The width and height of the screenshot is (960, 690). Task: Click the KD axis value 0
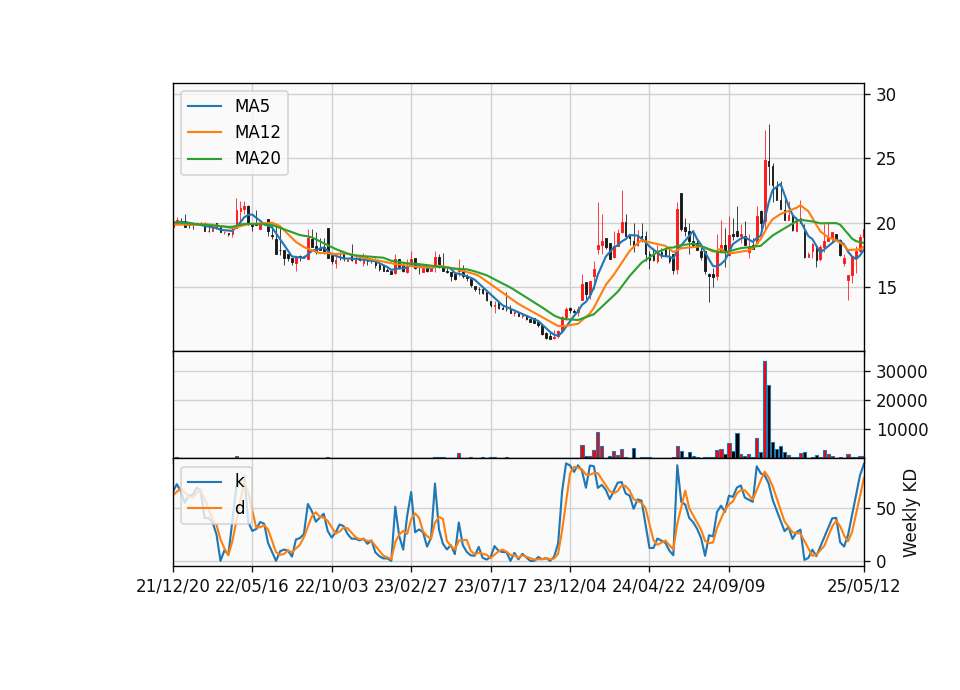tap(882, 561)
